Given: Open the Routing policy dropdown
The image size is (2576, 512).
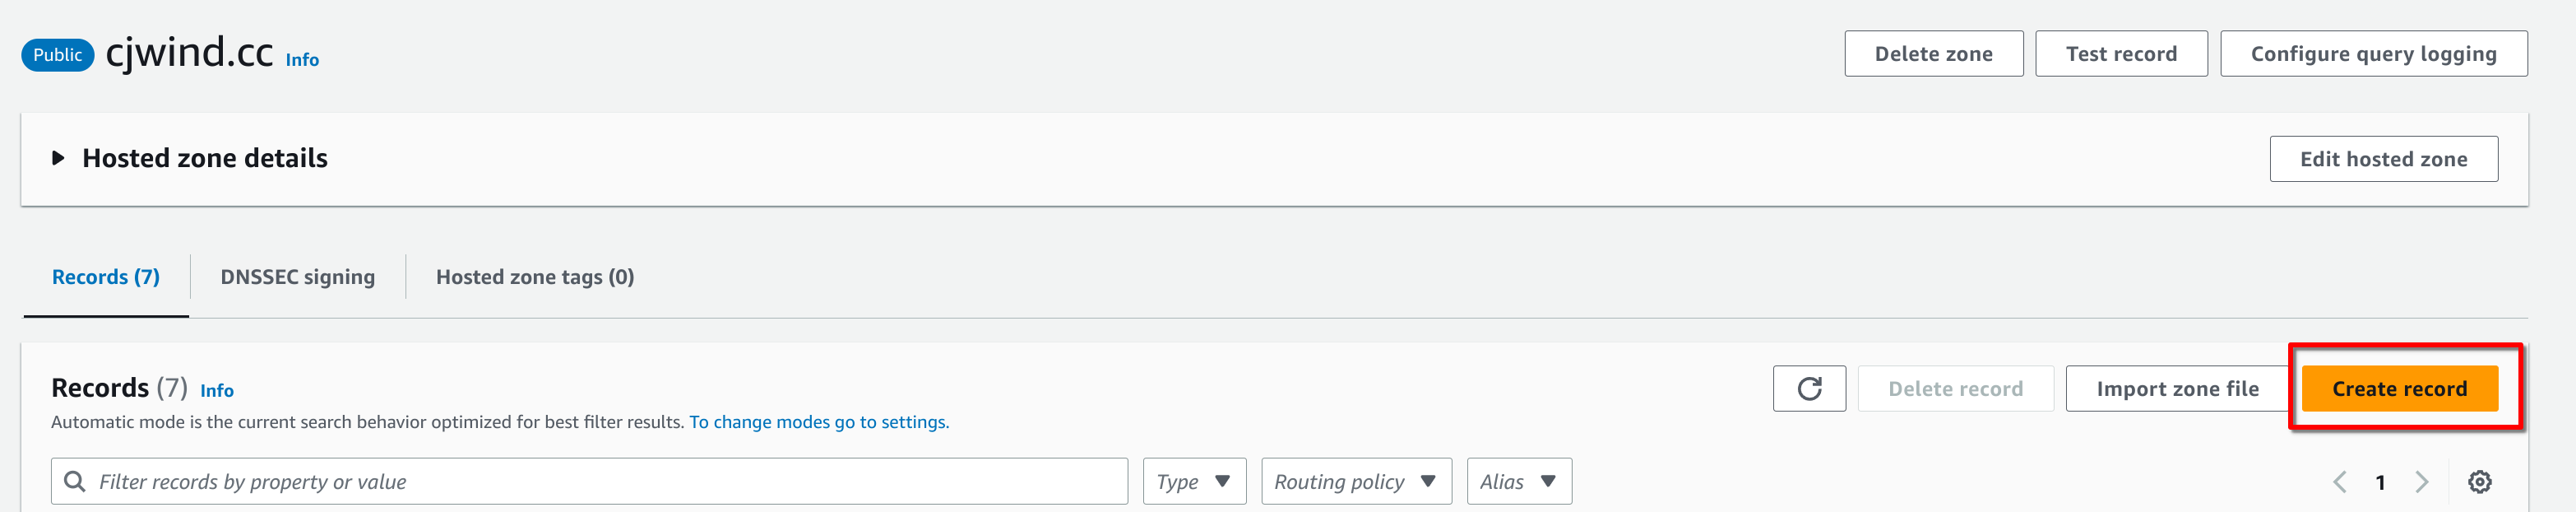Looking at the screenshot, I should (x=1356, y=481).
